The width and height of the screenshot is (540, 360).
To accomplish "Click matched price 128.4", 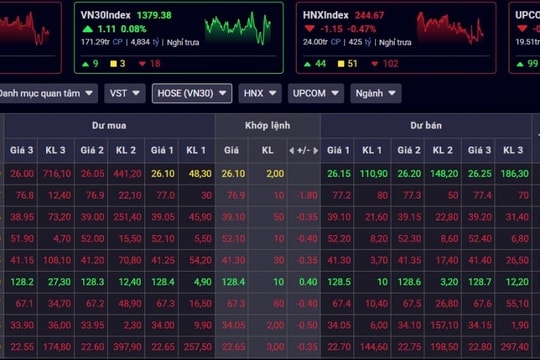I will click(233, 282).
